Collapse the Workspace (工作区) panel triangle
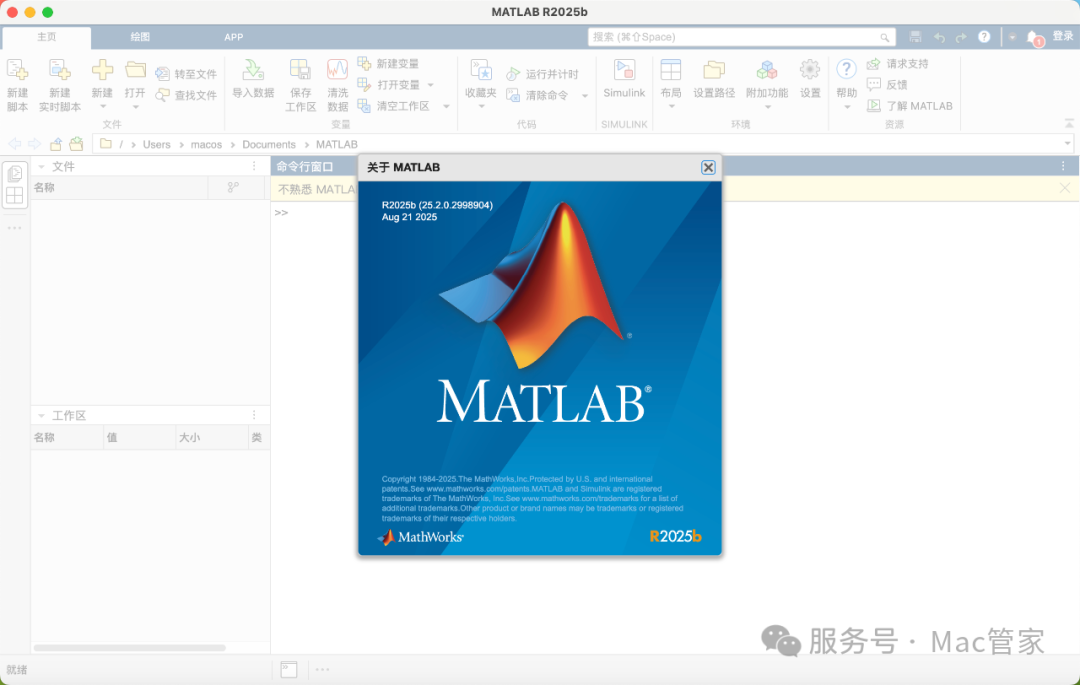 41,416
